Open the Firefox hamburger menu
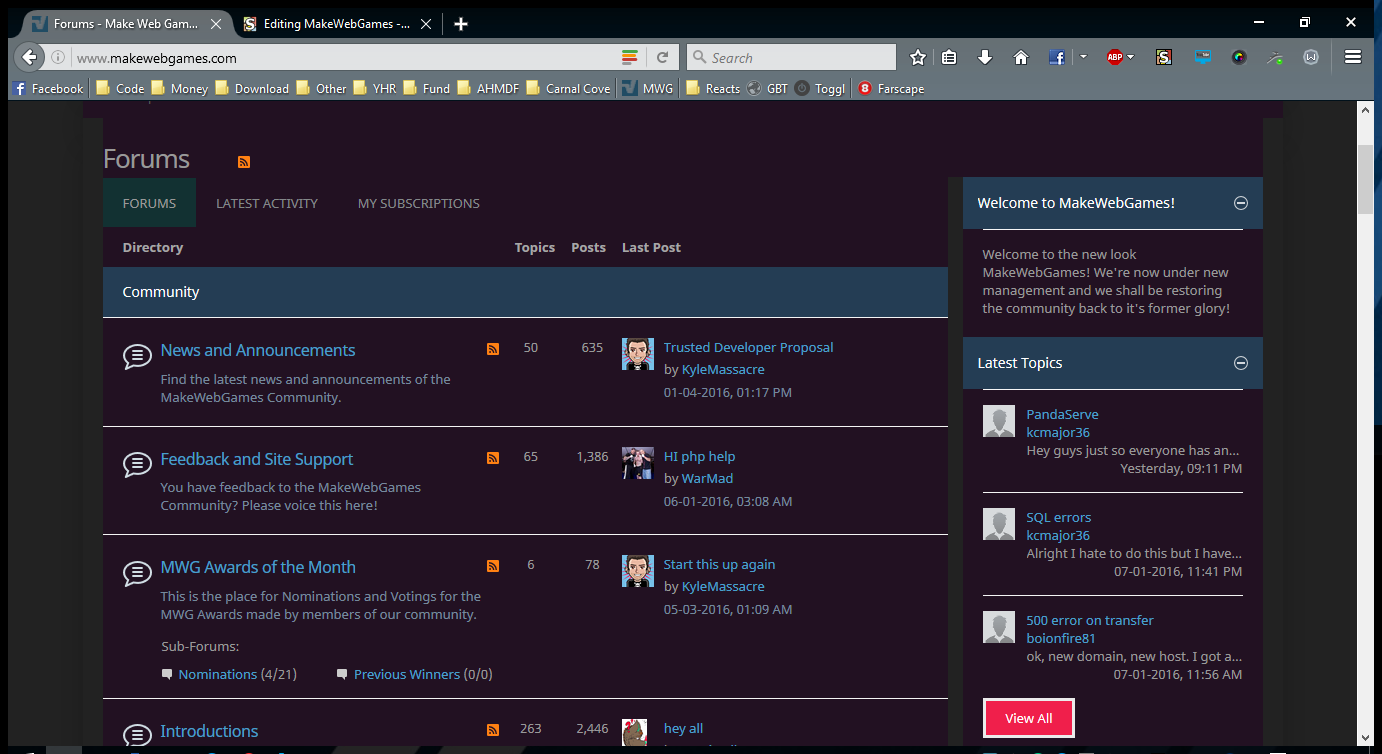This screenshot has width=1382, height=754. coord(1352,57)
